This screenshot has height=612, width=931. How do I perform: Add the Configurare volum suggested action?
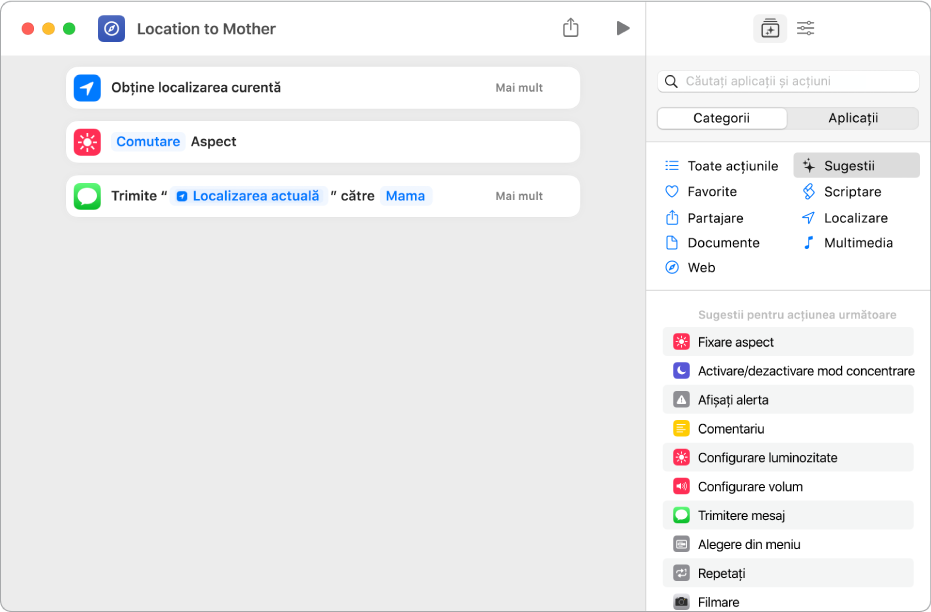pyautogui.click(x=750, y=487)
